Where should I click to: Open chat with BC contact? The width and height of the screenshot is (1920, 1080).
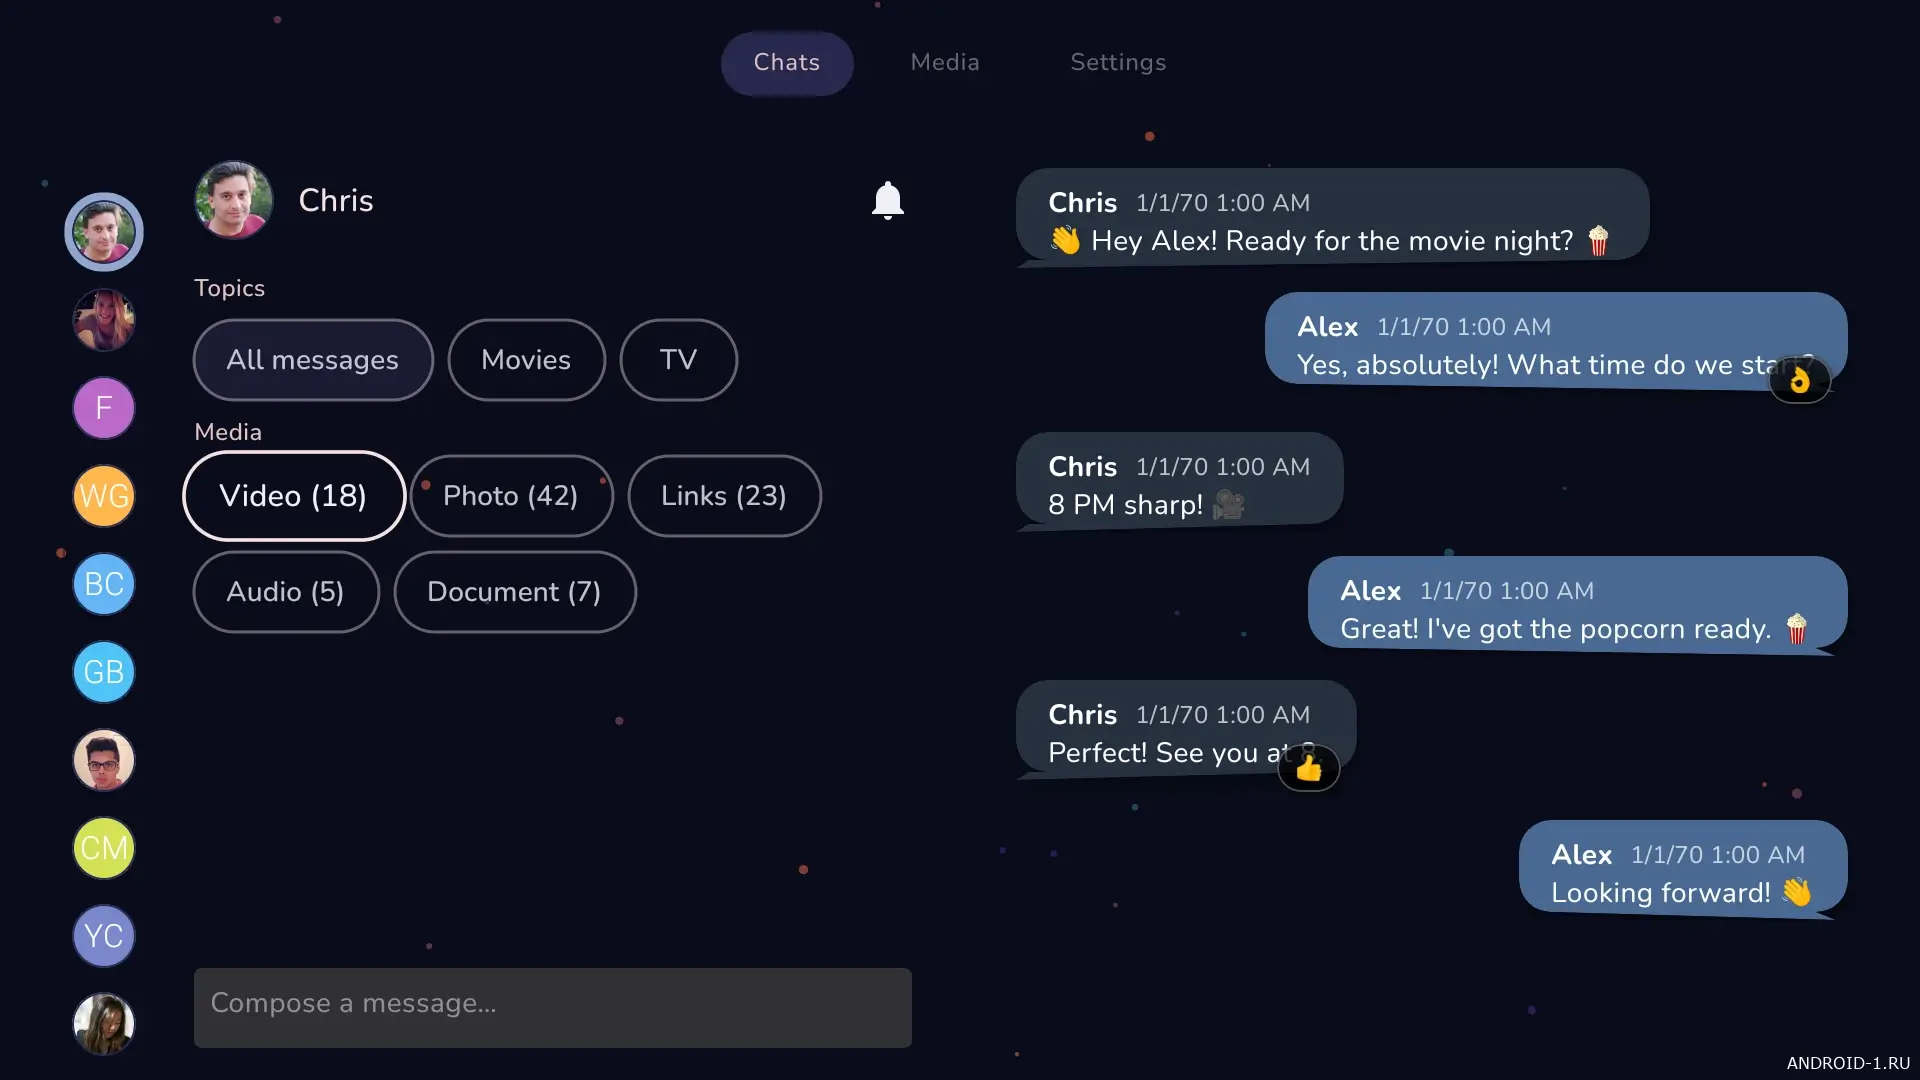tap(104, 584)
